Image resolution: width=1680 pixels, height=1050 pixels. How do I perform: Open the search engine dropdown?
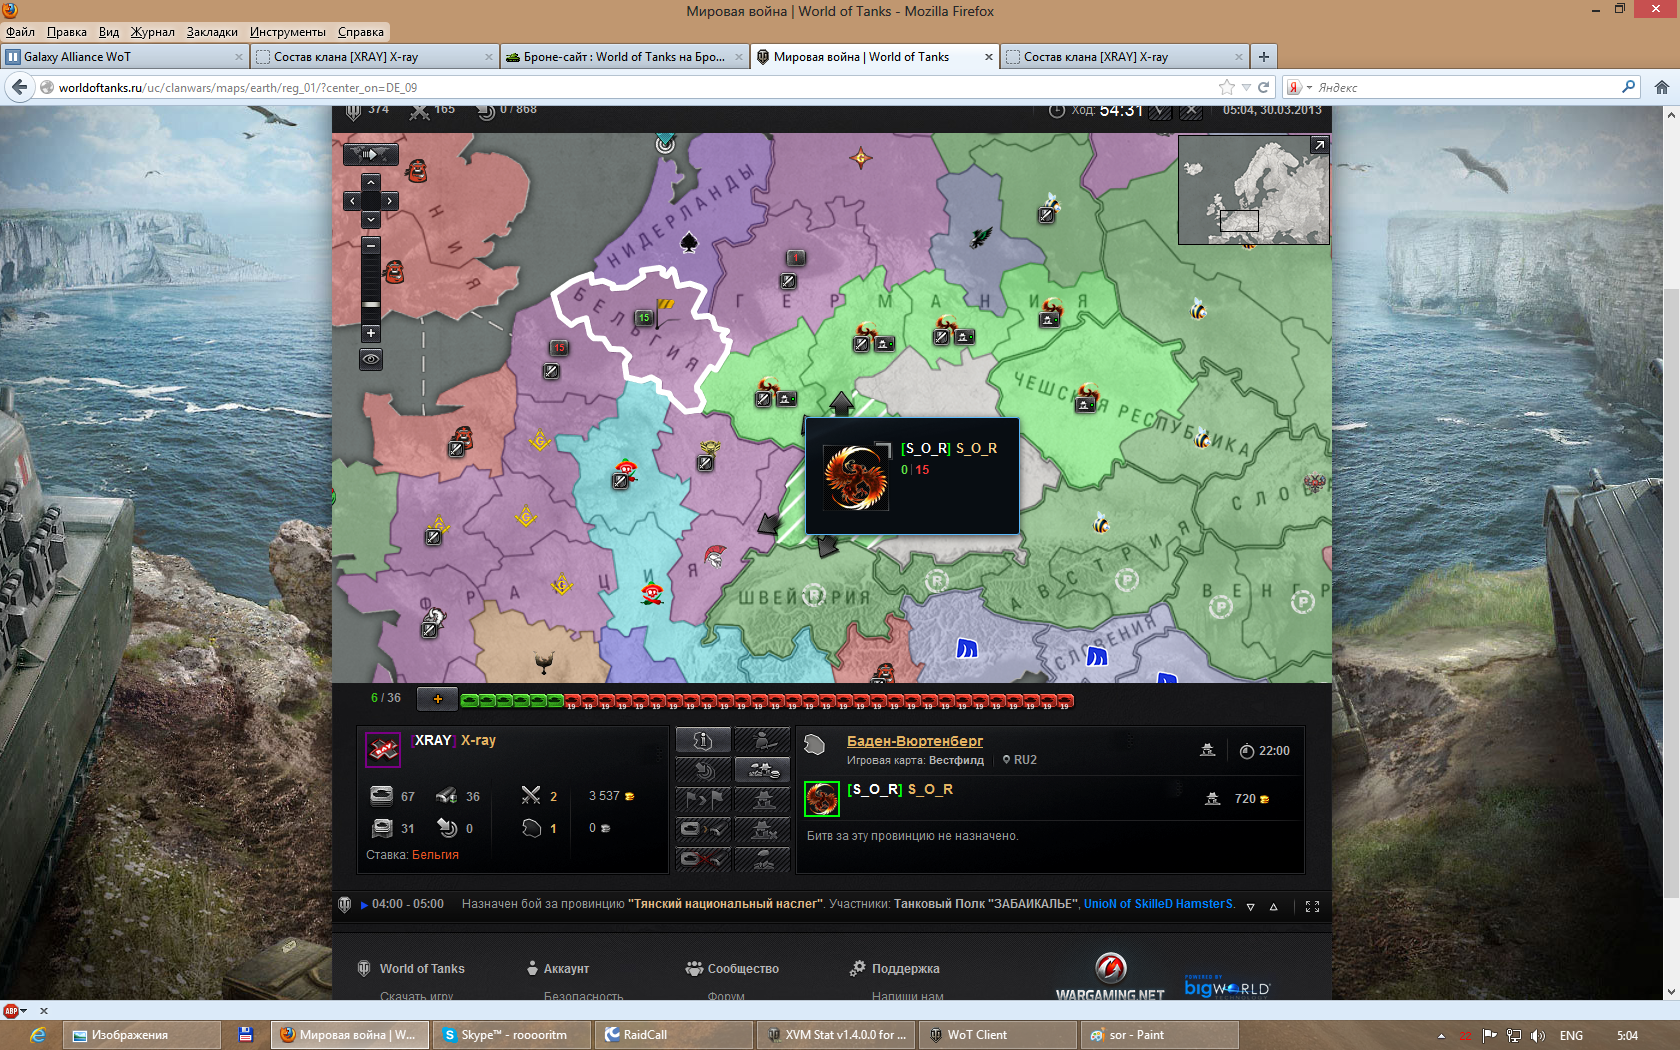coord(1298,87)
